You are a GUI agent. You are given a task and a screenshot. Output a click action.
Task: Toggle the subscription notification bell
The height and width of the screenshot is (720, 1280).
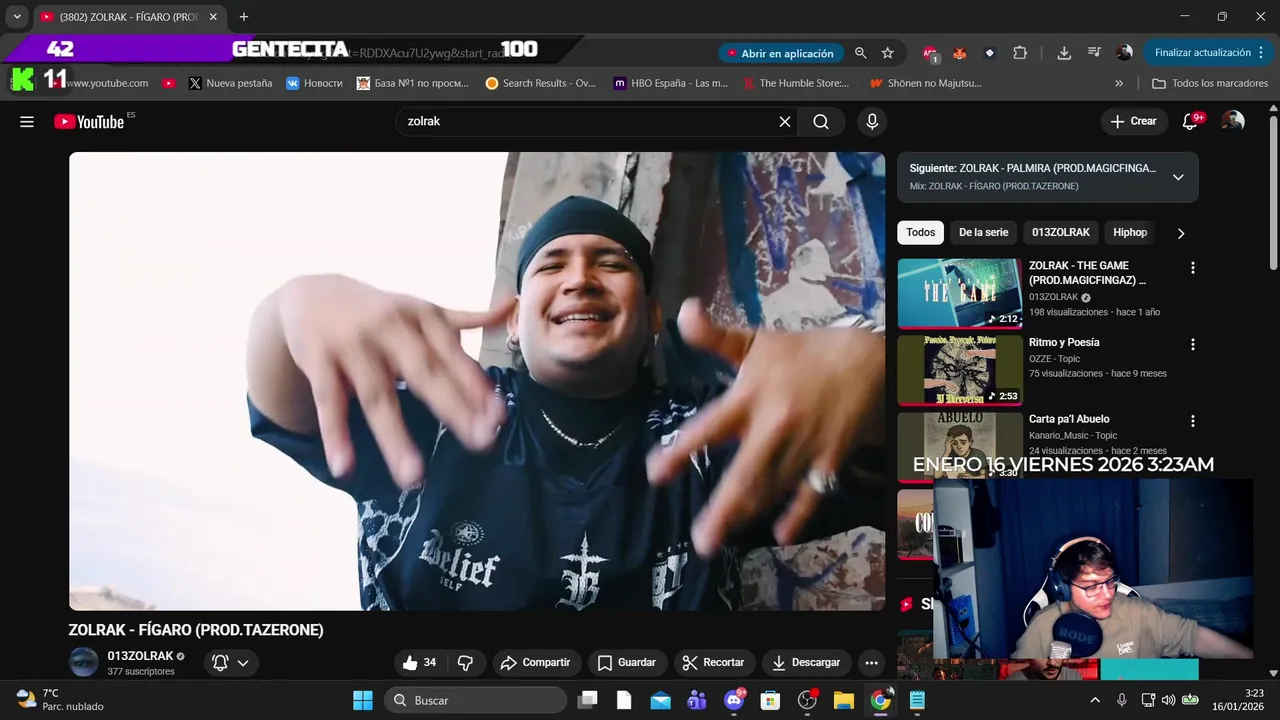[231, 663]
